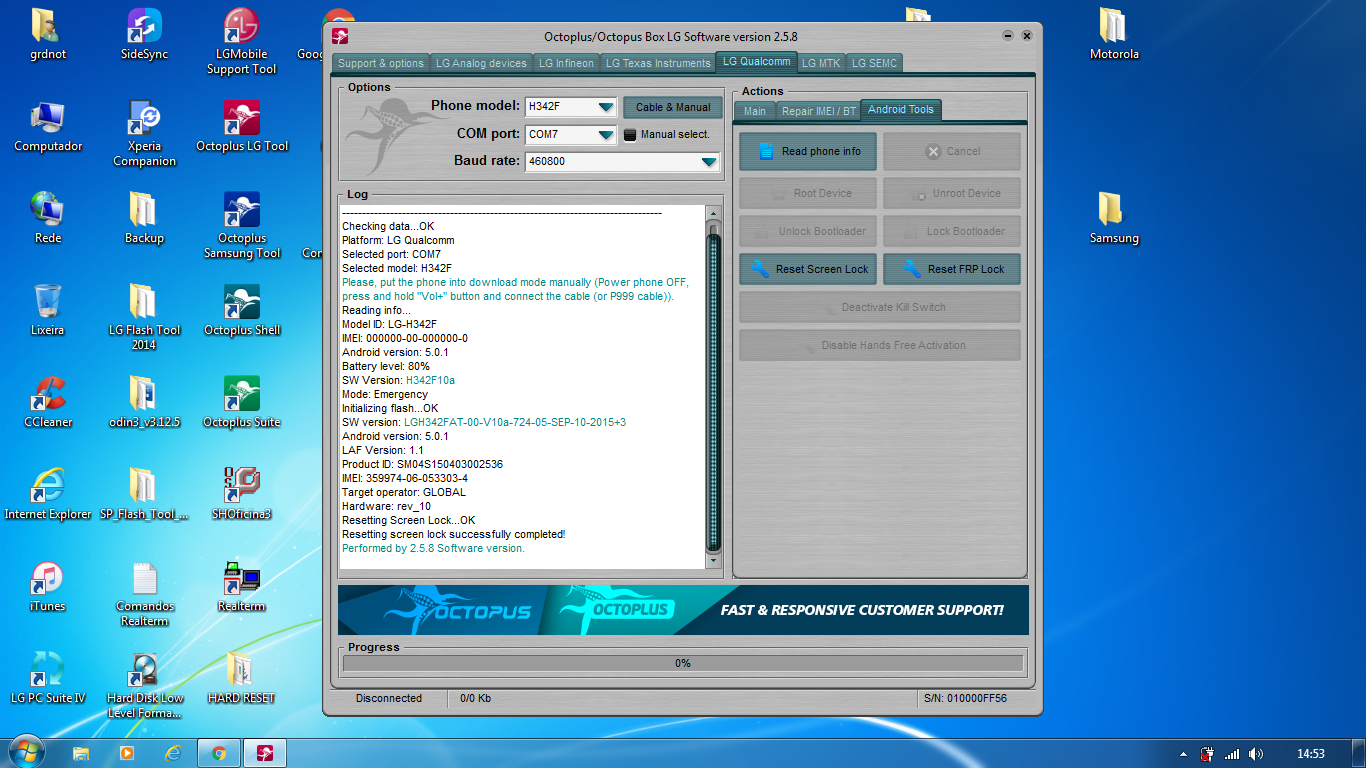1366x768 pixels.
Task: Click the Unlock Bootloader button
Action: [x=808, y=231]
